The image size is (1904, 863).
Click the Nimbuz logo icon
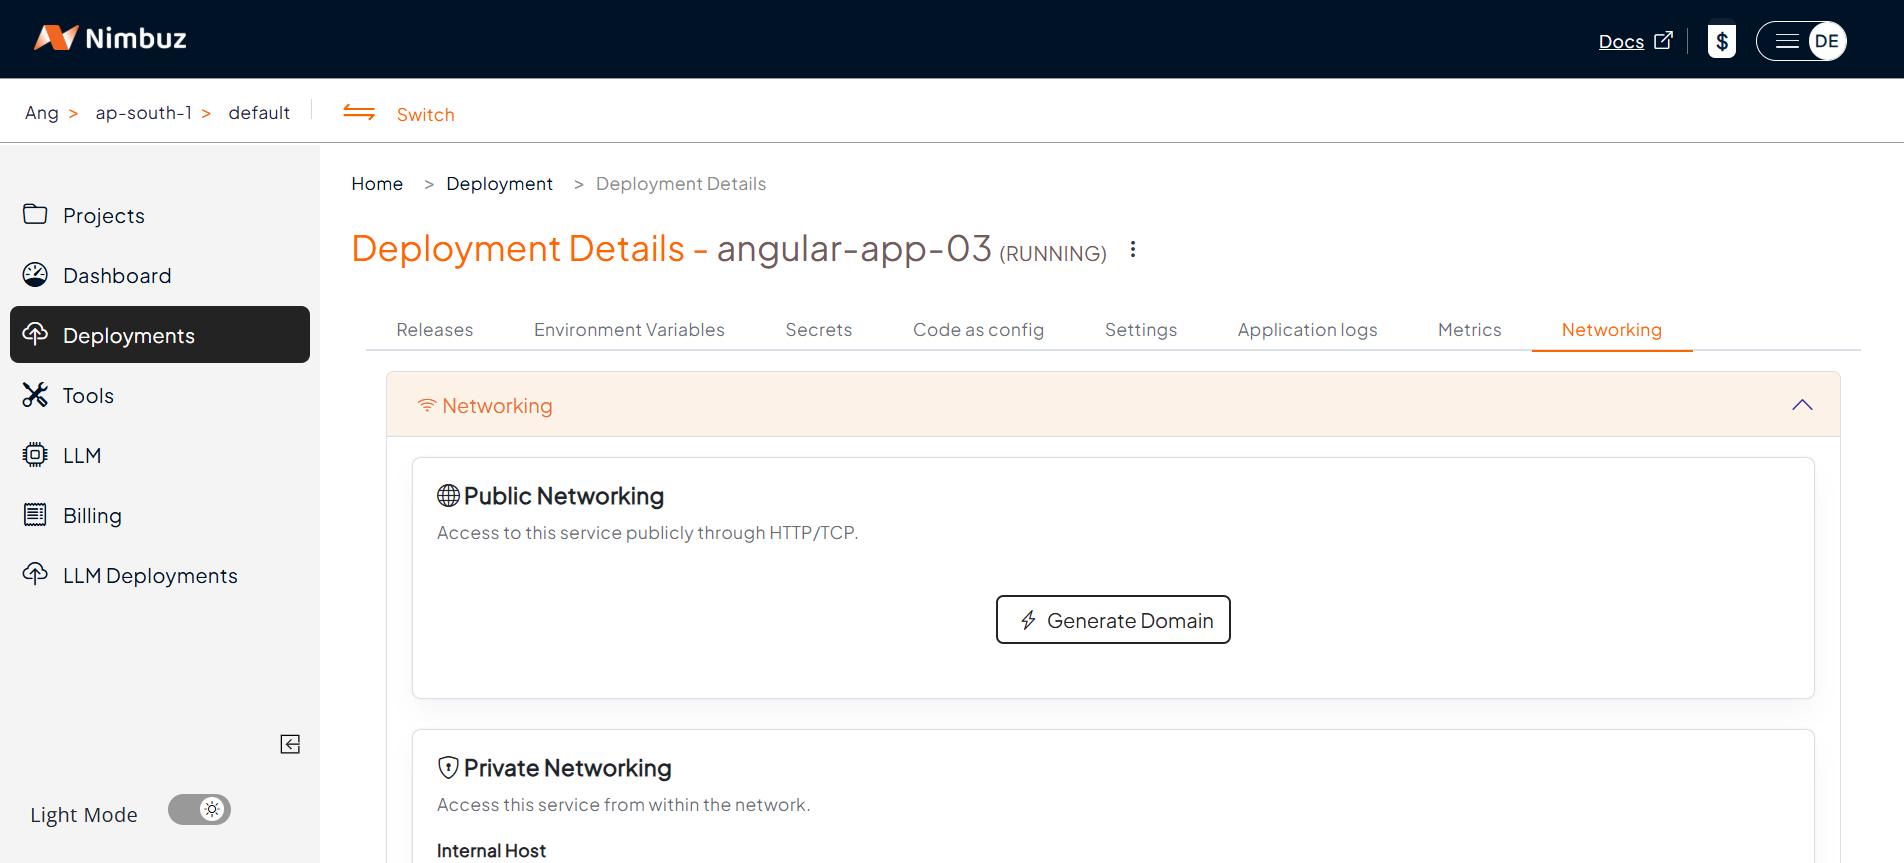click(56, 38)
